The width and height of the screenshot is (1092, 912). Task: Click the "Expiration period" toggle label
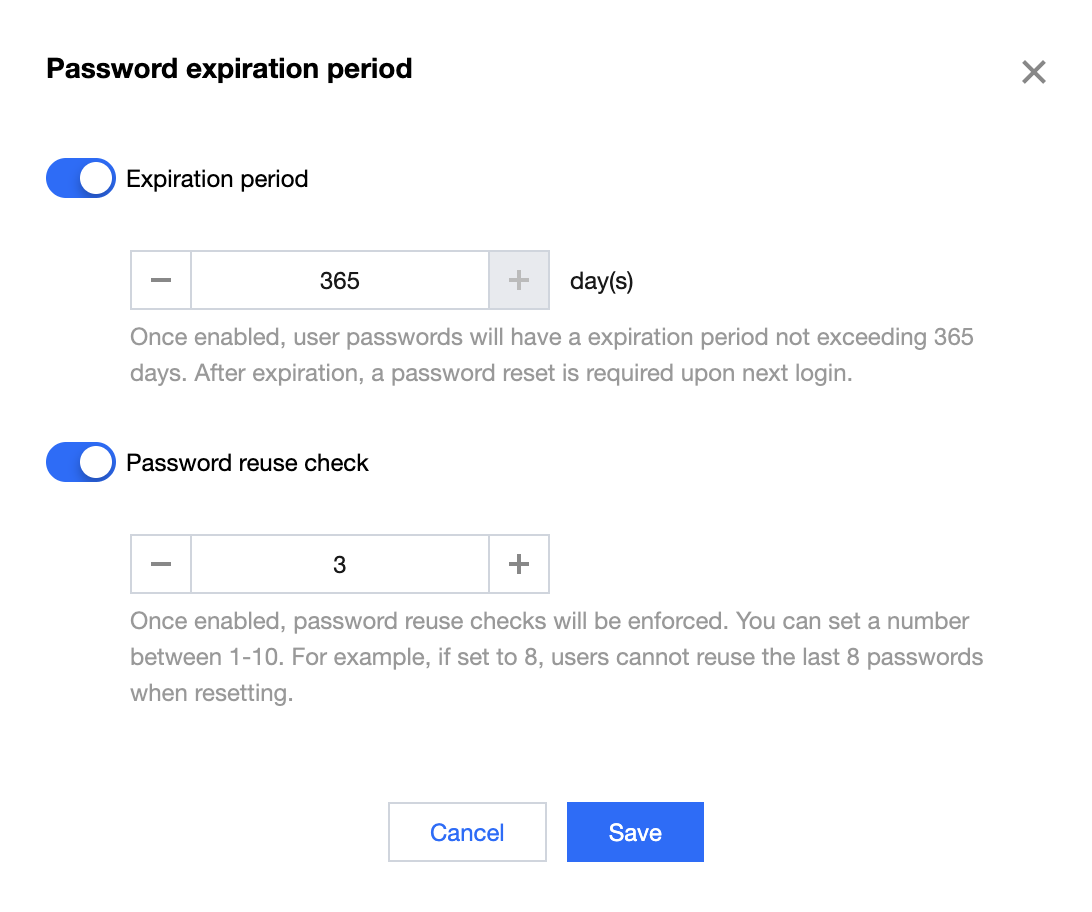tap(217, 180)
